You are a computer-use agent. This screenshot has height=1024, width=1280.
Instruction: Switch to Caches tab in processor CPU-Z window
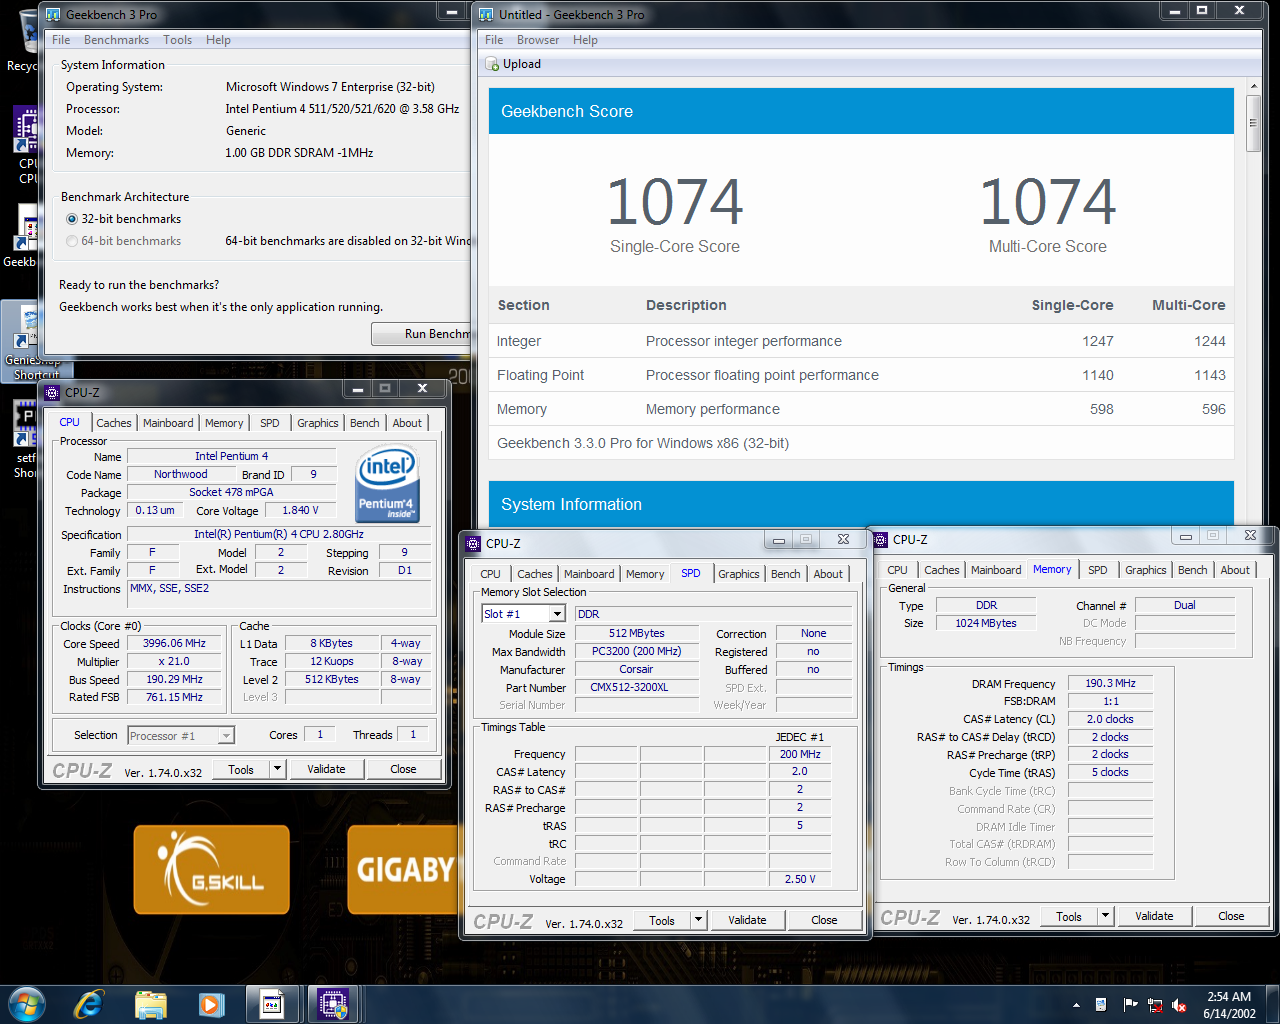[x=113, y=423]
